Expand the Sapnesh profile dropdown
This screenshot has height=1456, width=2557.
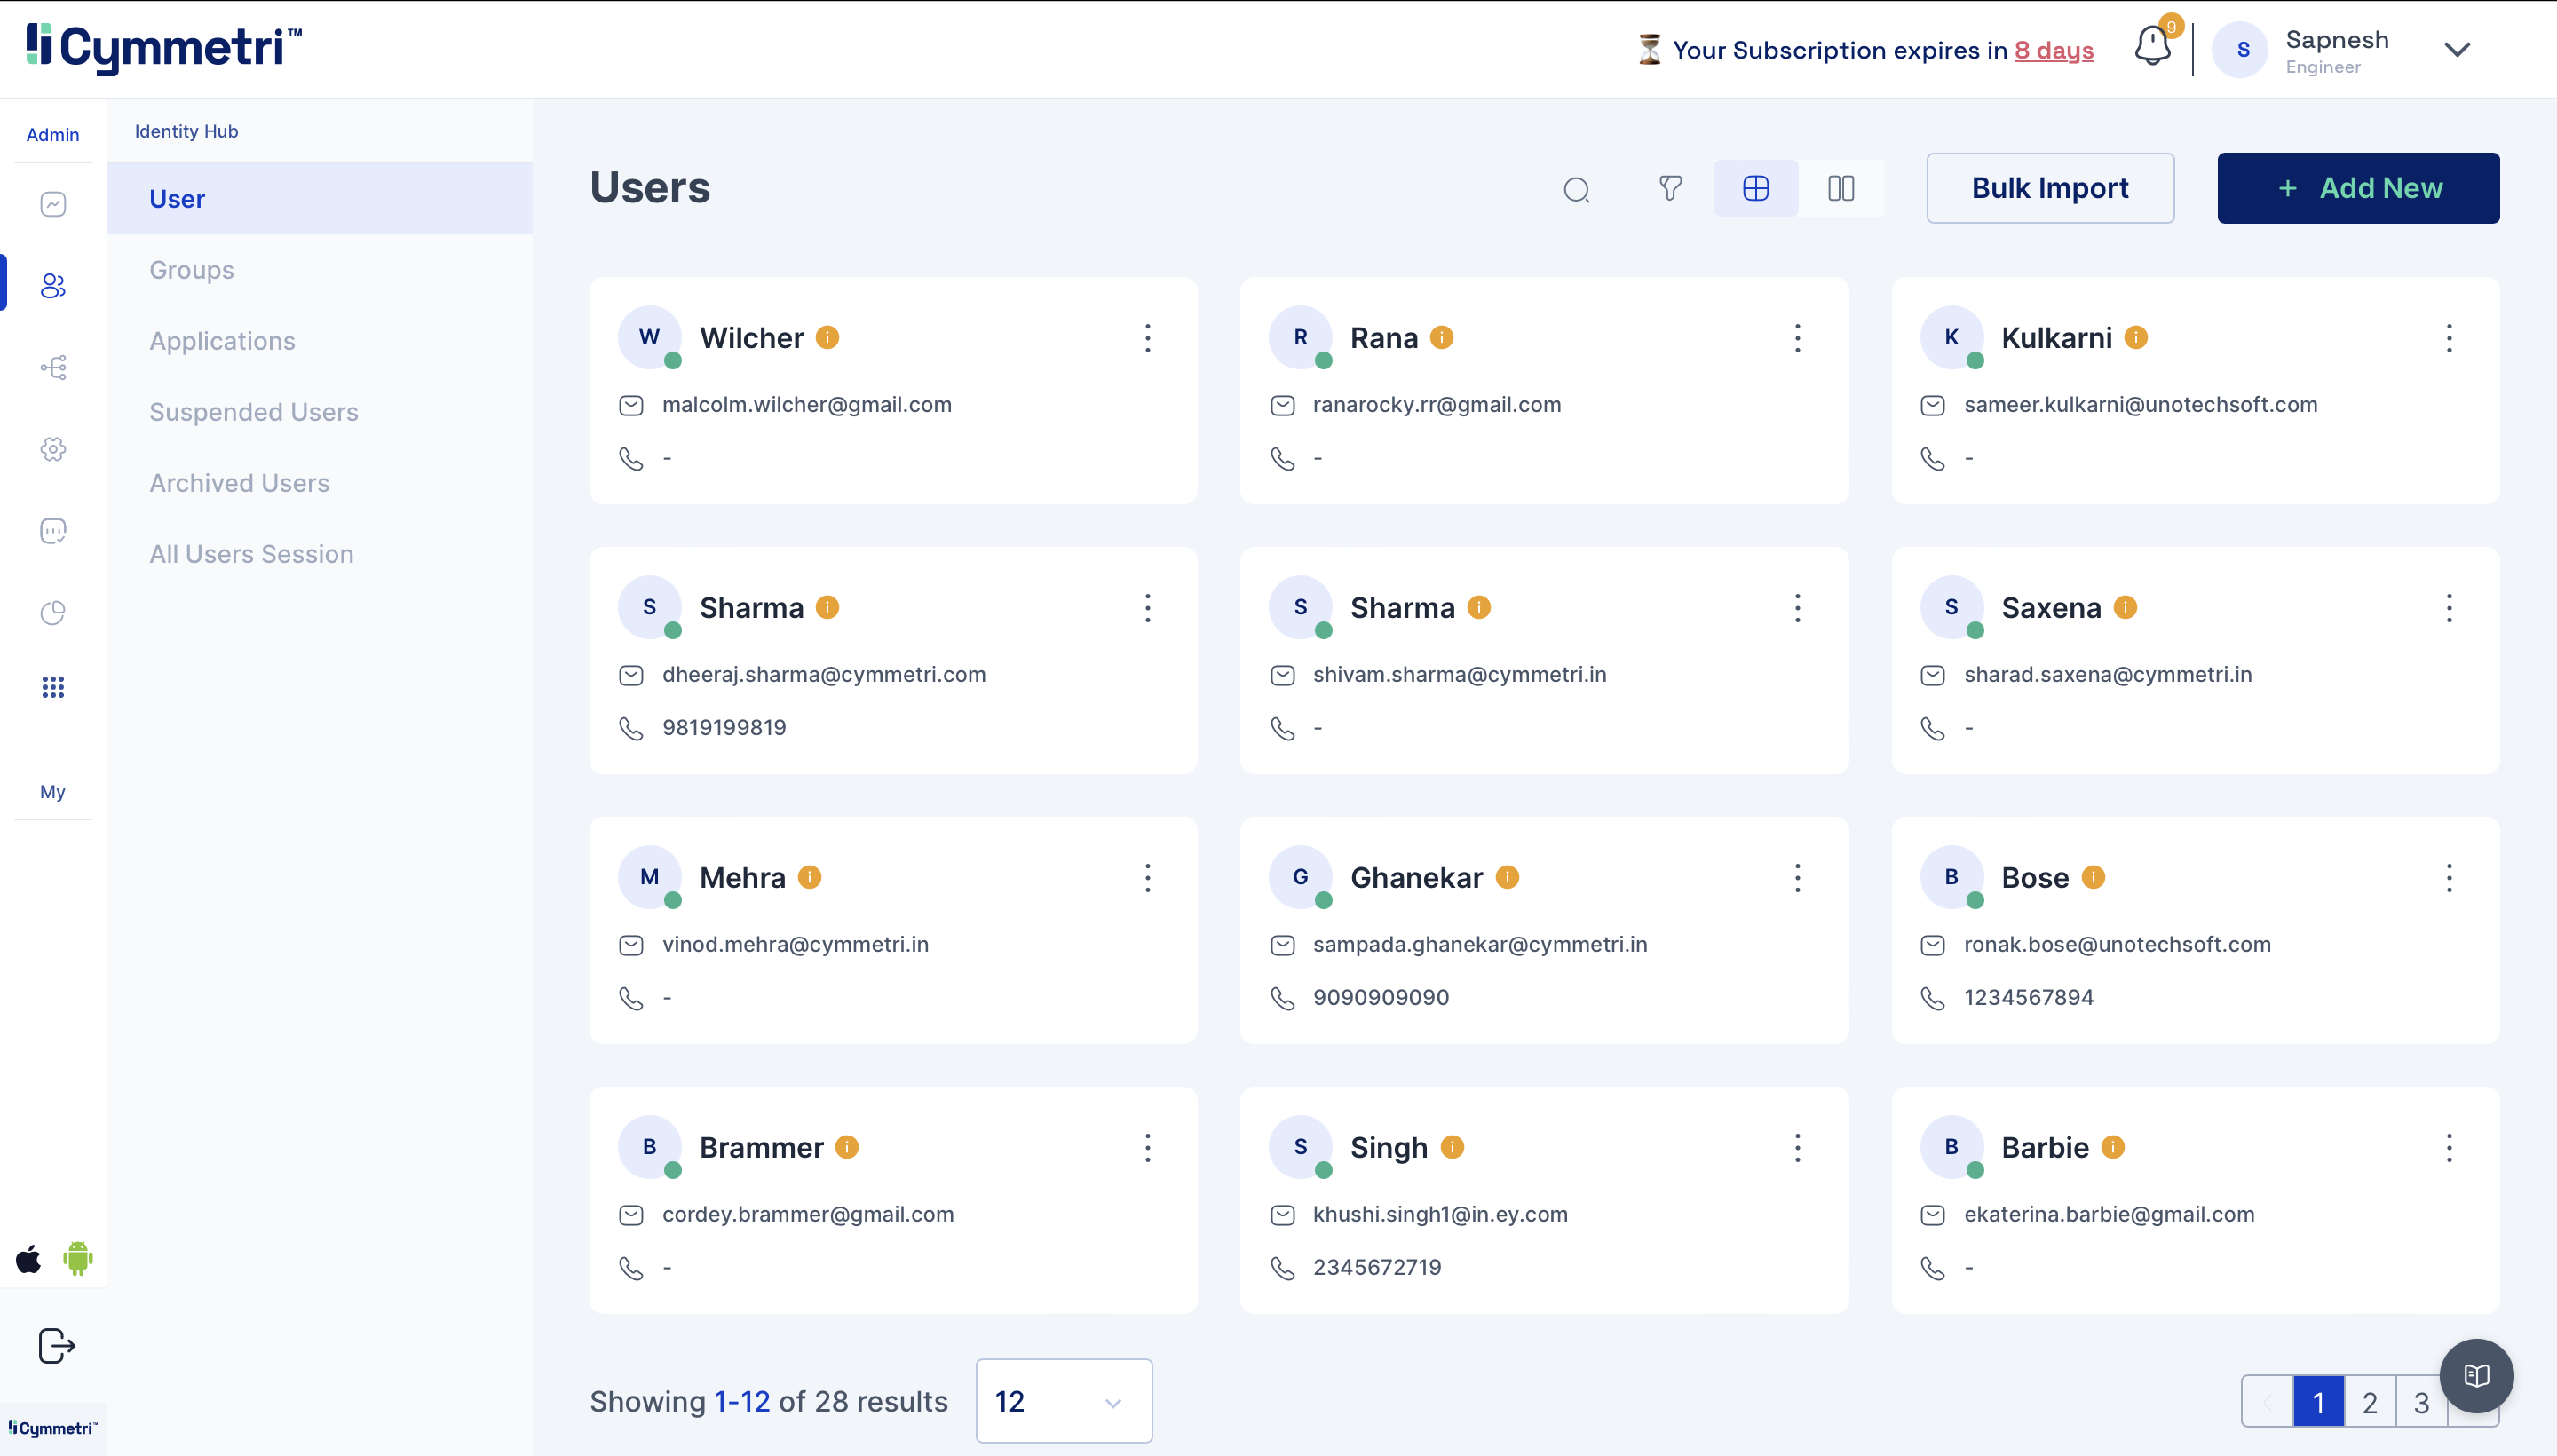point(2457,50)
